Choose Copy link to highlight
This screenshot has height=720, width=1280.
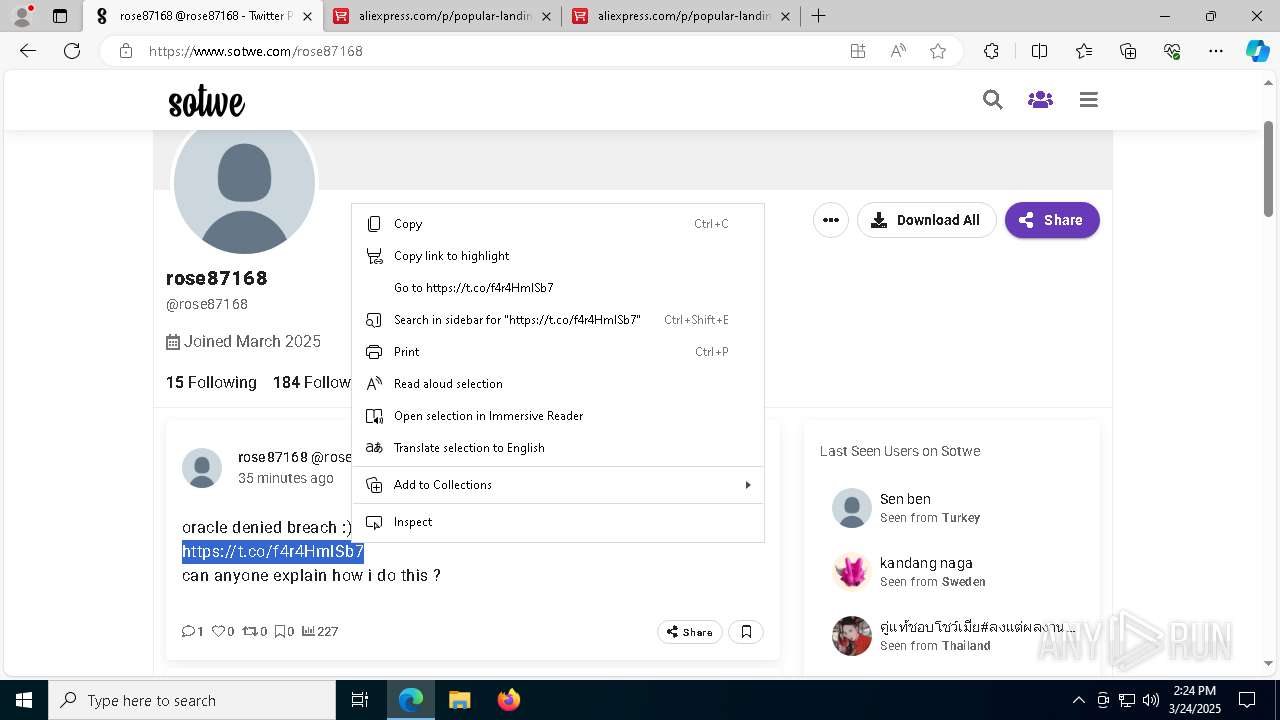tap(558, 256)
